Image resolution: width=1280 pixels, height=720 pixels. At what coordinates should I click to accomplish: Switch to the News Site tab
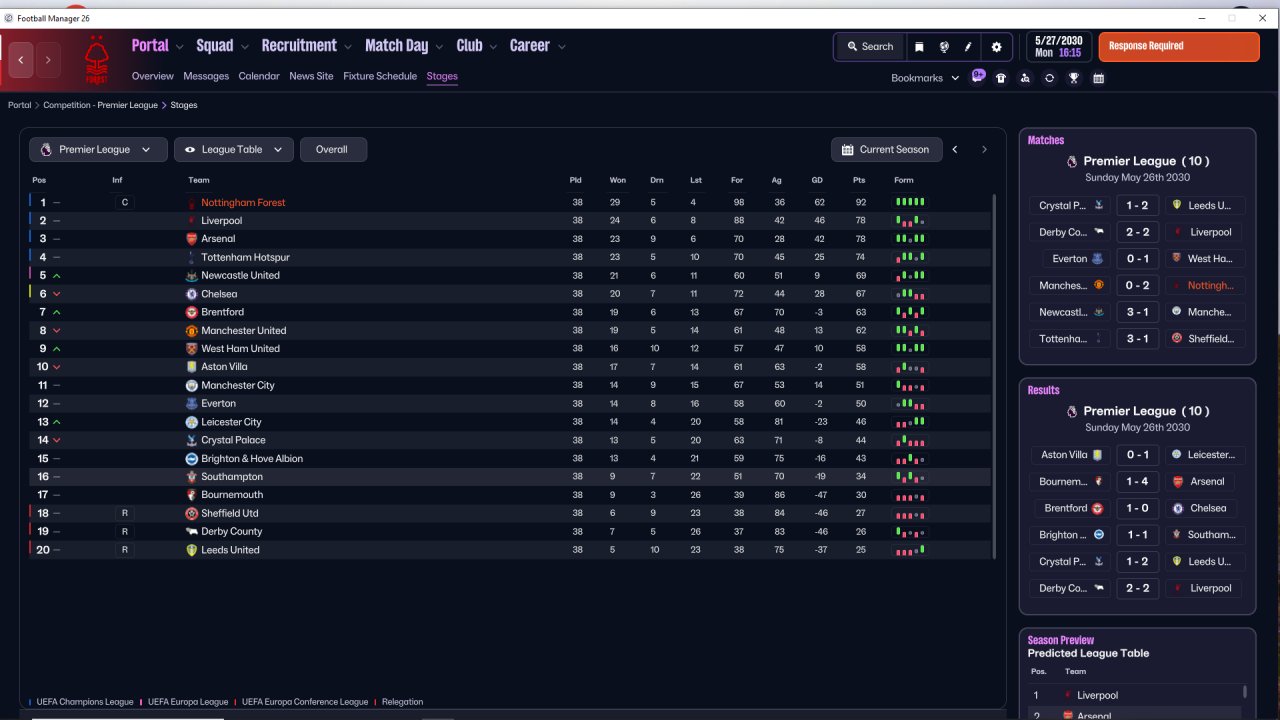pyautogui.click(x=311, y=76)
